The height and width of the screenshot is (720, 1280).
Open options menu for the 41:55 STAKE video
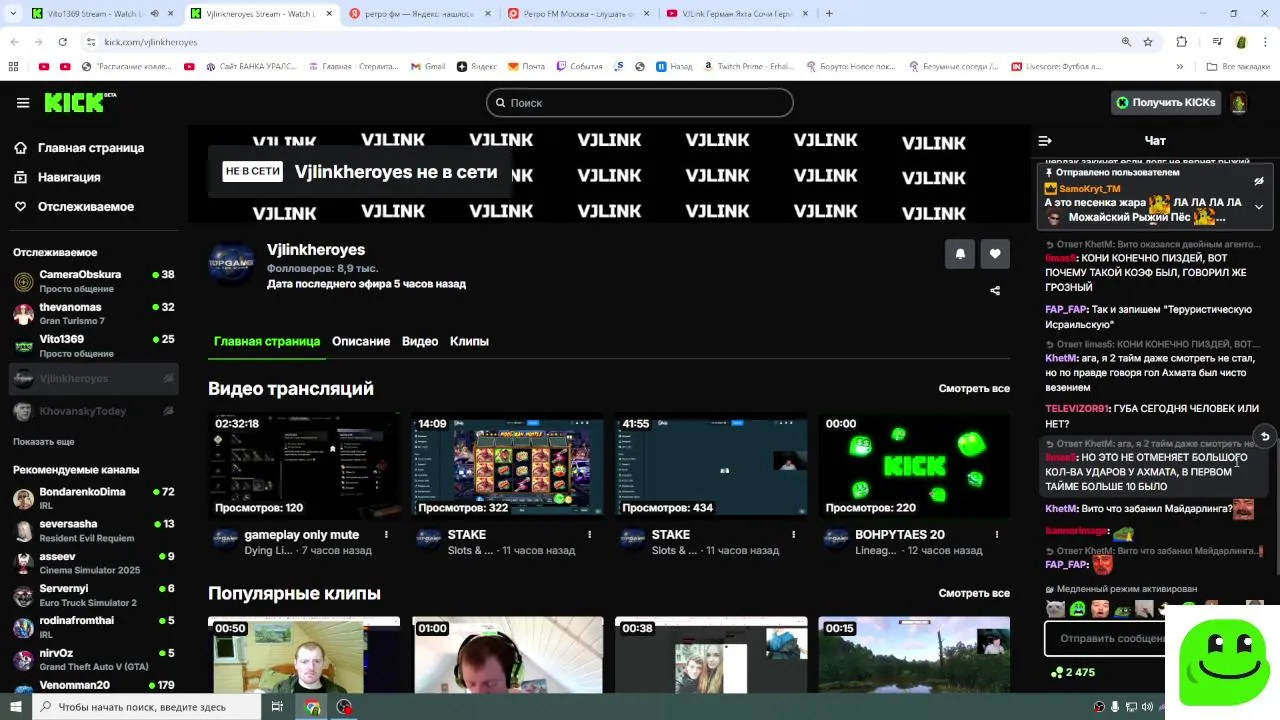point(794,535)
